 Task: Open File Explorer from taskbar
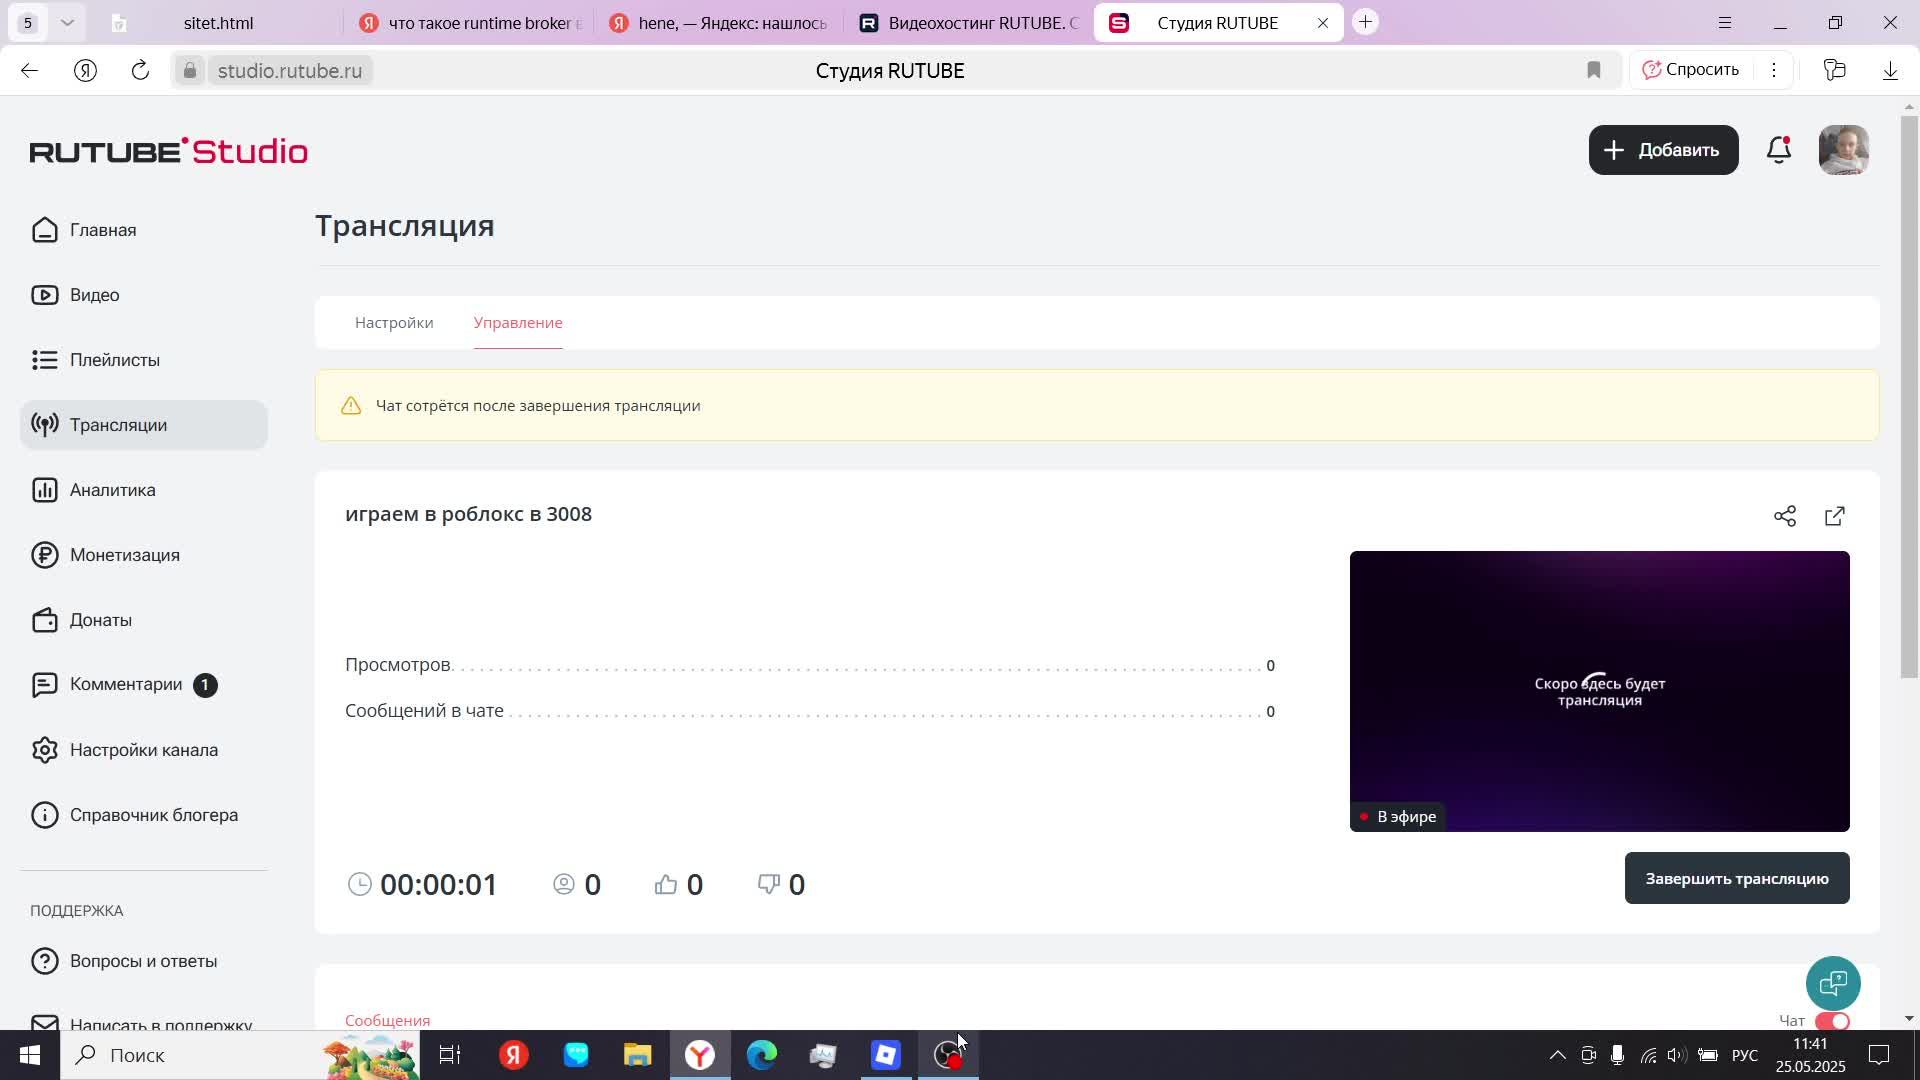pyautogui.click(x=637, y=1055)
